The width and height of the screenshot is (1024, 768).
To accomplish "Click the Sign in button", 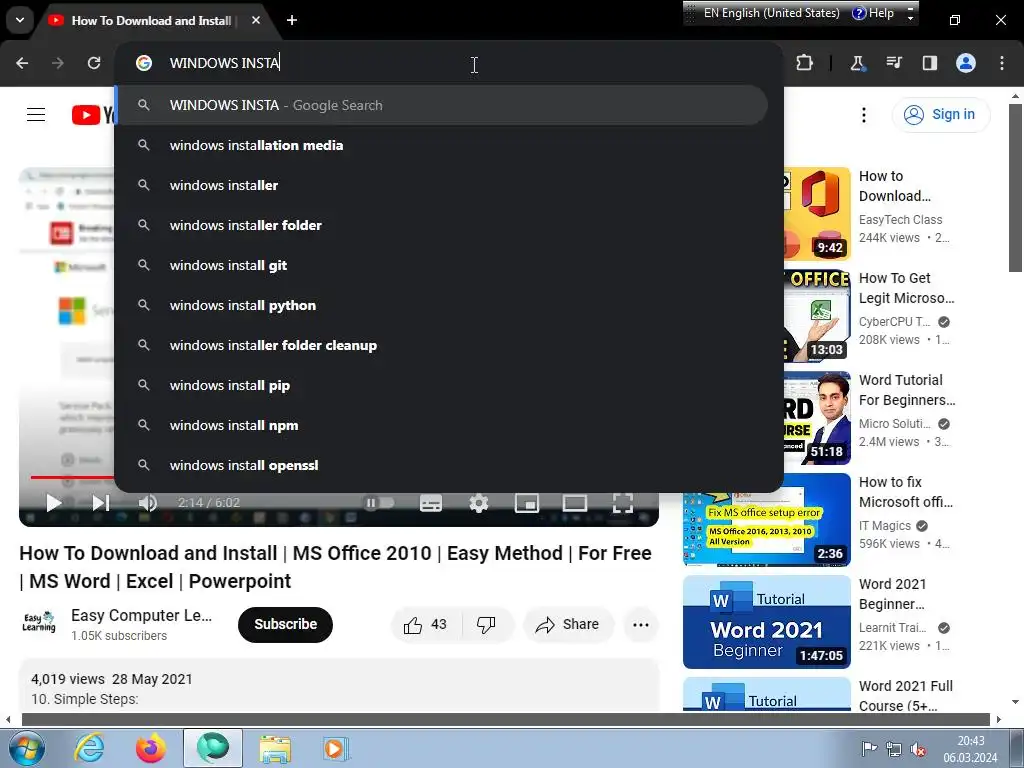I will point(940,114).
